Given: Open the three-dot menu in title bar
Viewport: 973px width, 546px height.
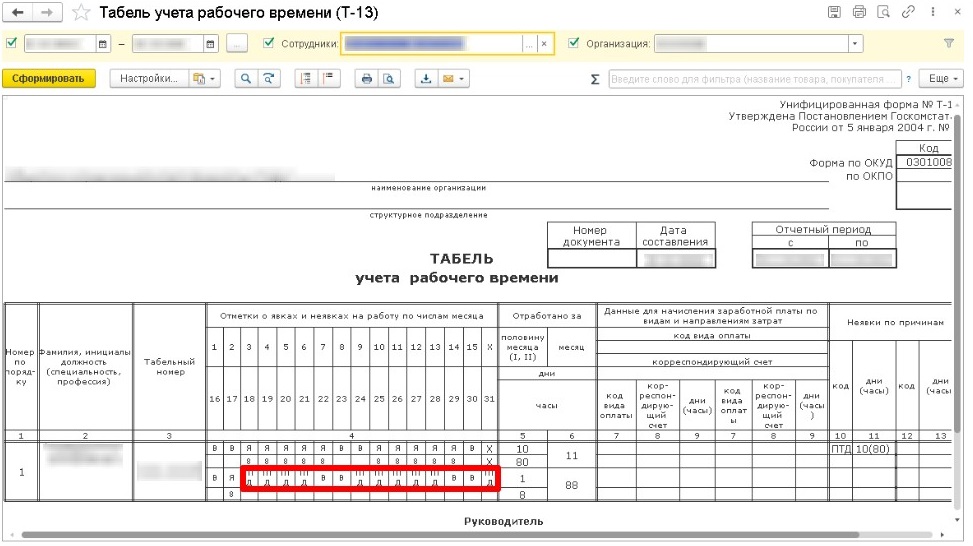Looking at the screenshot, I should pos(933,11).
